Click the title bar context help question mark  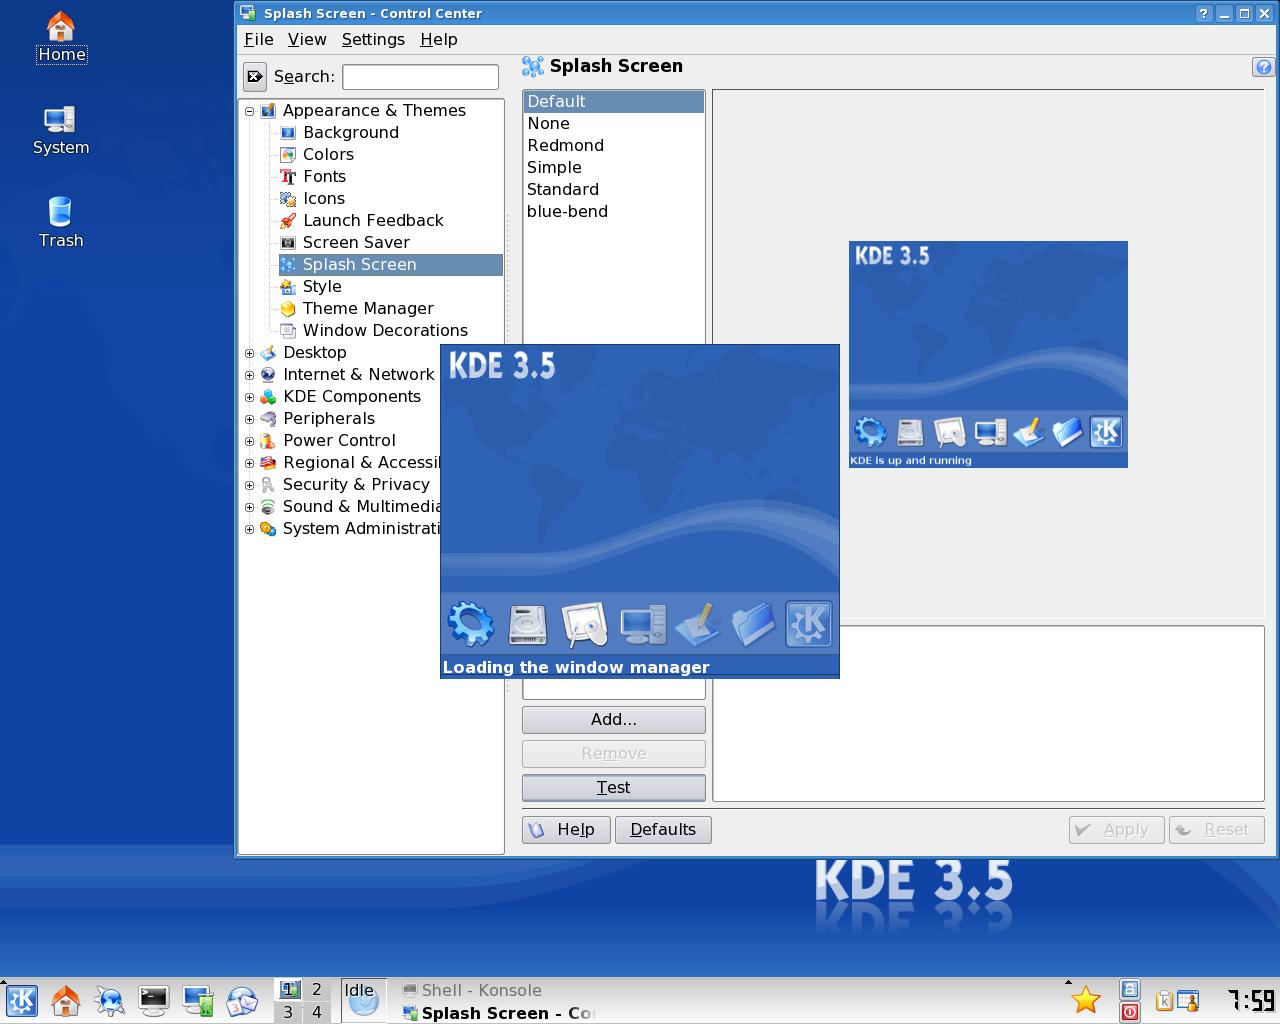point(1203,13)
